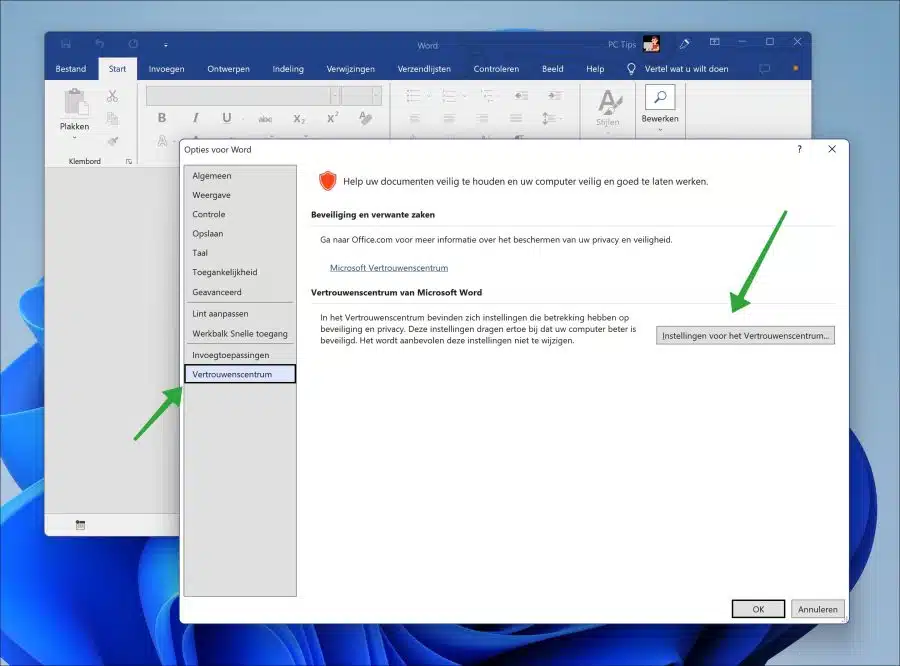Click the 'Vertel wat u wilt doen' box

coord(678,69)
